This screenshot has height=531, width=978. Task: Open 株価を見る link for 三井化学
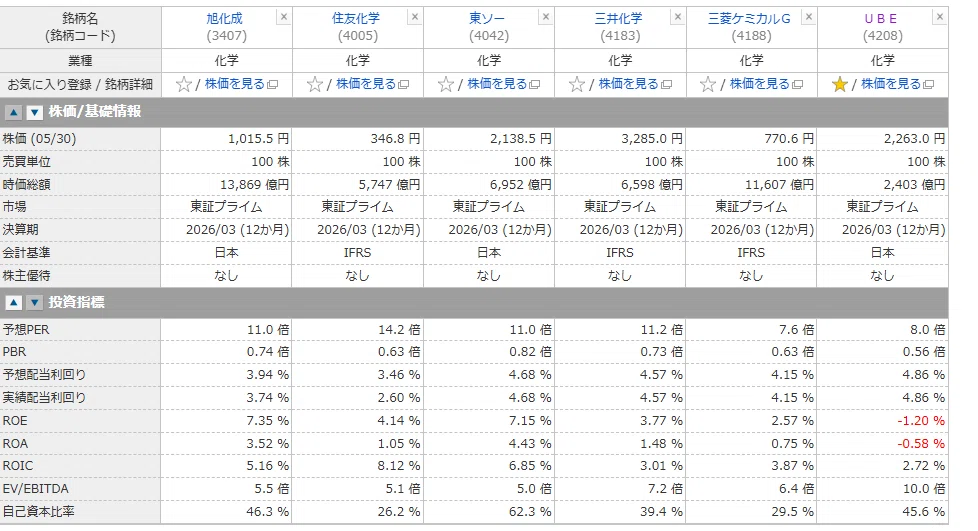629,84
